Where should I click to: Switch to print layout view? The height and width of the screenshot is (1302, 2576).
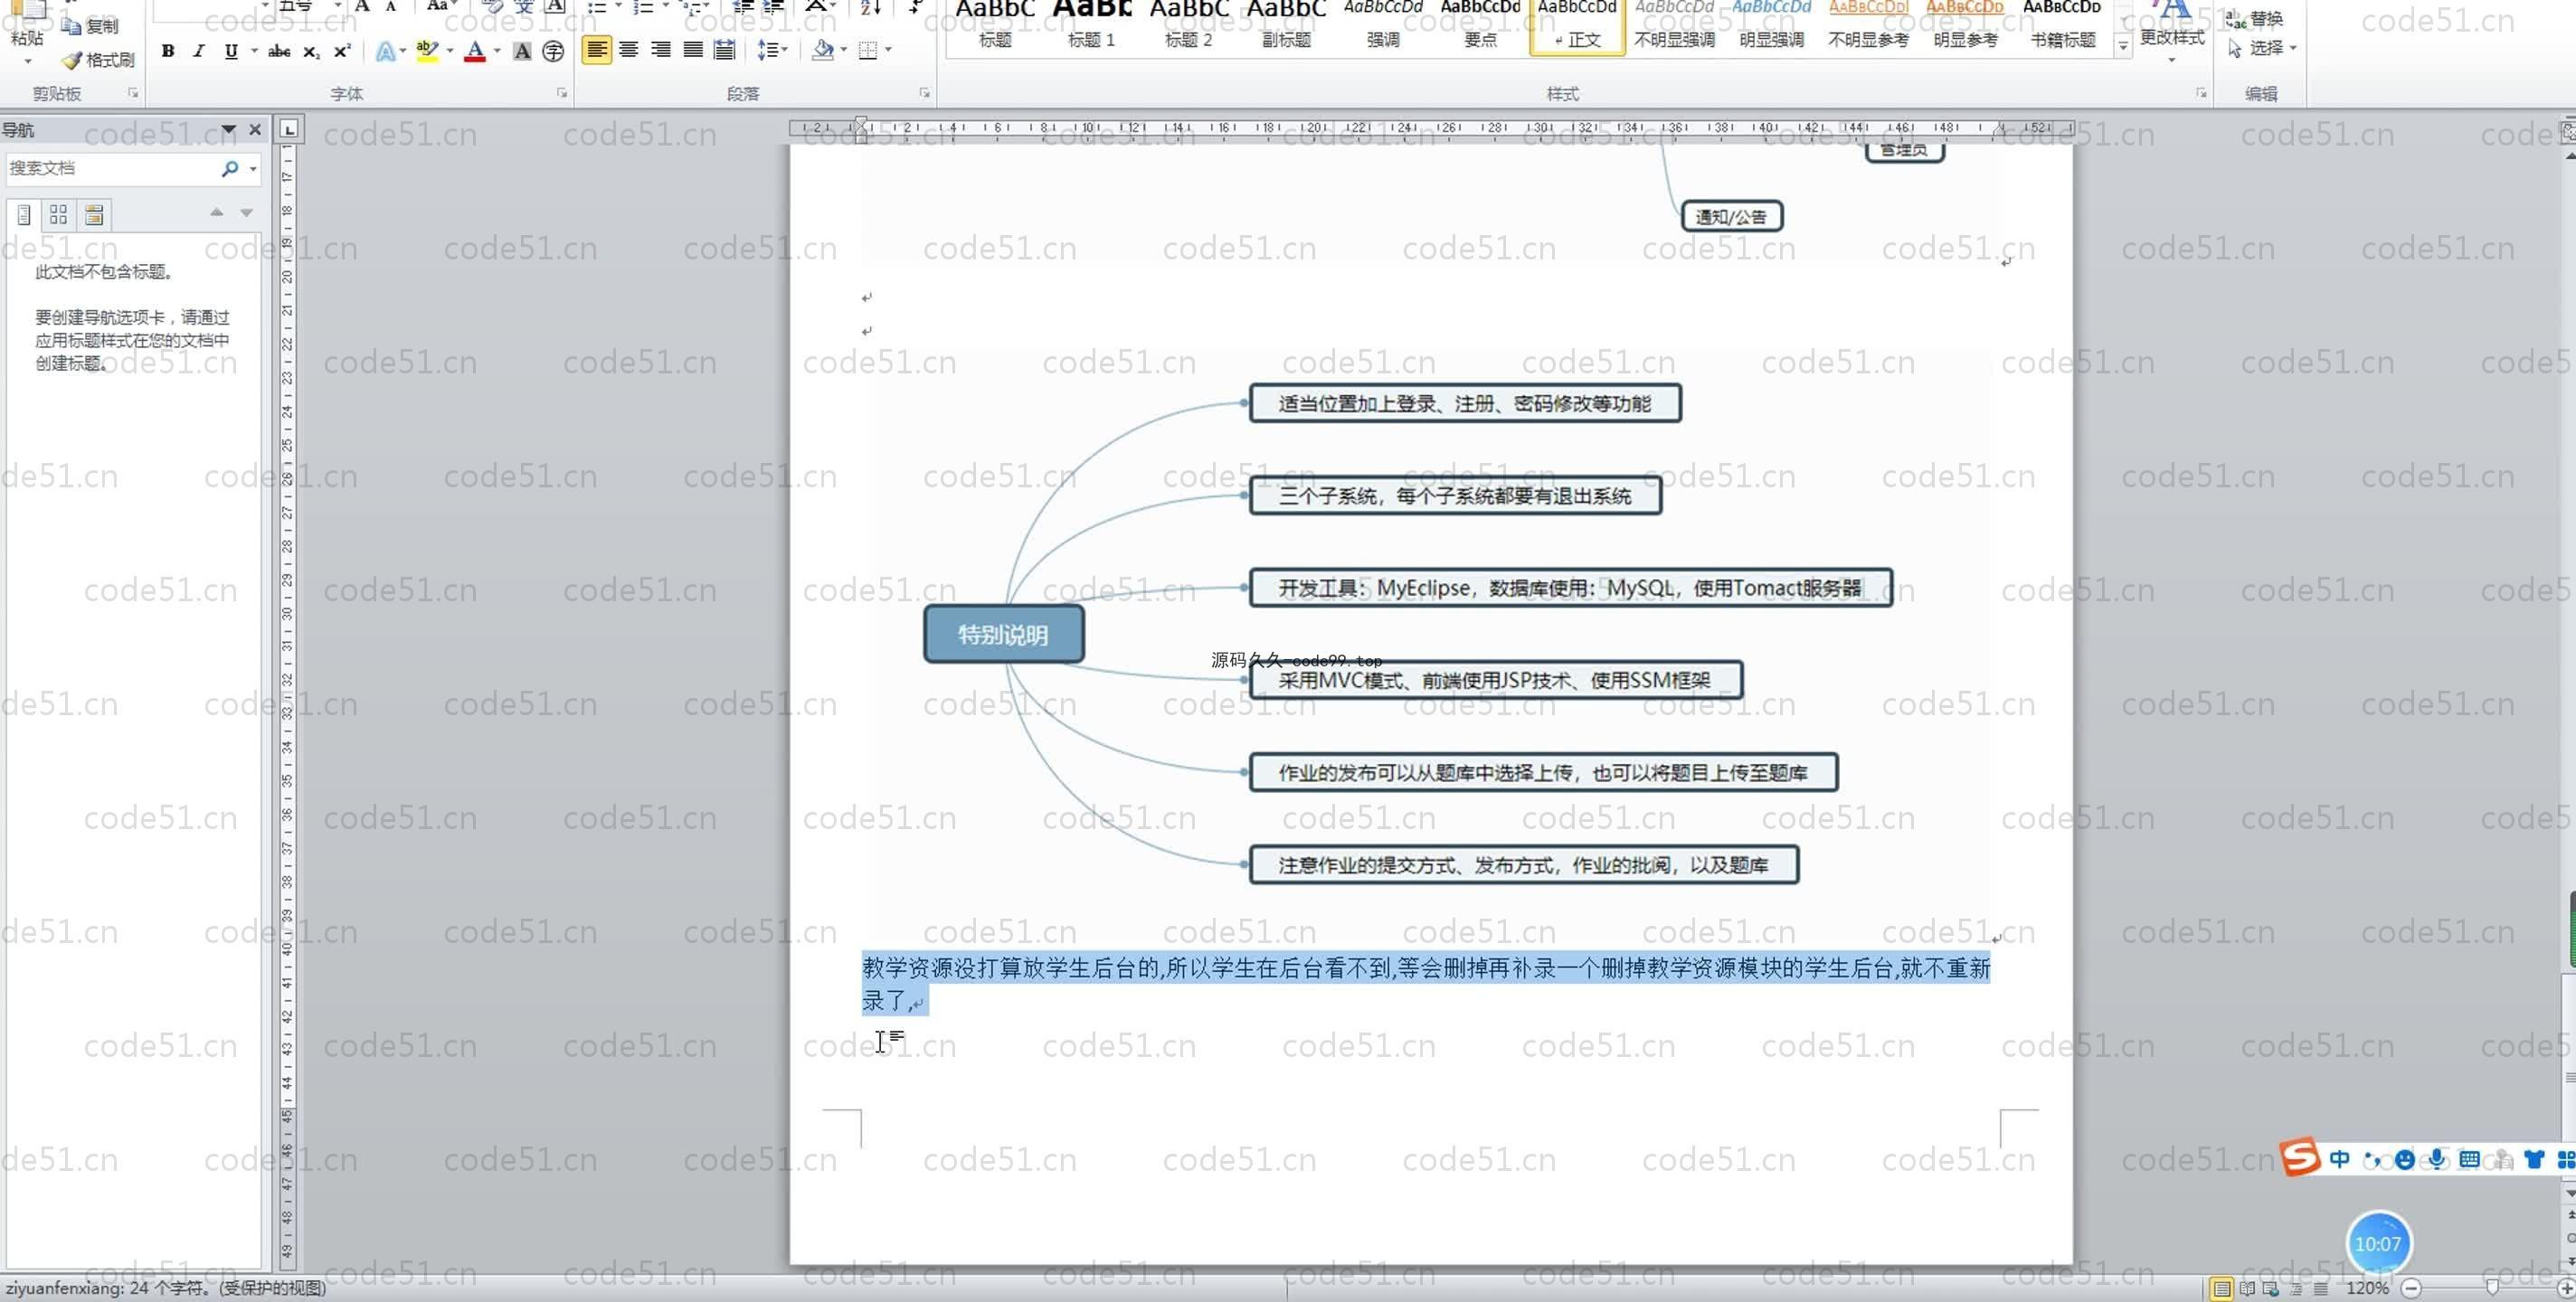[x=2221, y=1289]
